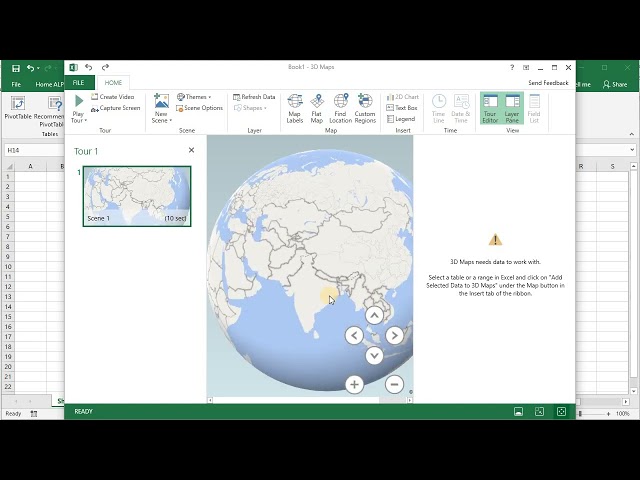This screenshot has width=640, height=480.
Task: Click the middle status bar view icon
Action: click(539, 411)
